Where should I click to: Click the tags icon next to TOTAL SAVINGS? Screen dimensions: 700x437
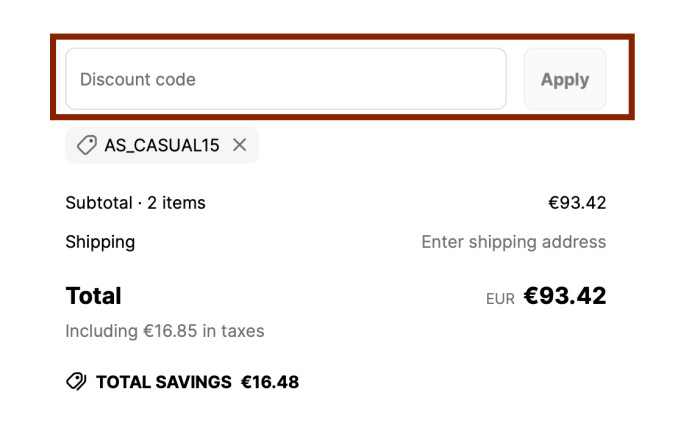coord(76,382)
